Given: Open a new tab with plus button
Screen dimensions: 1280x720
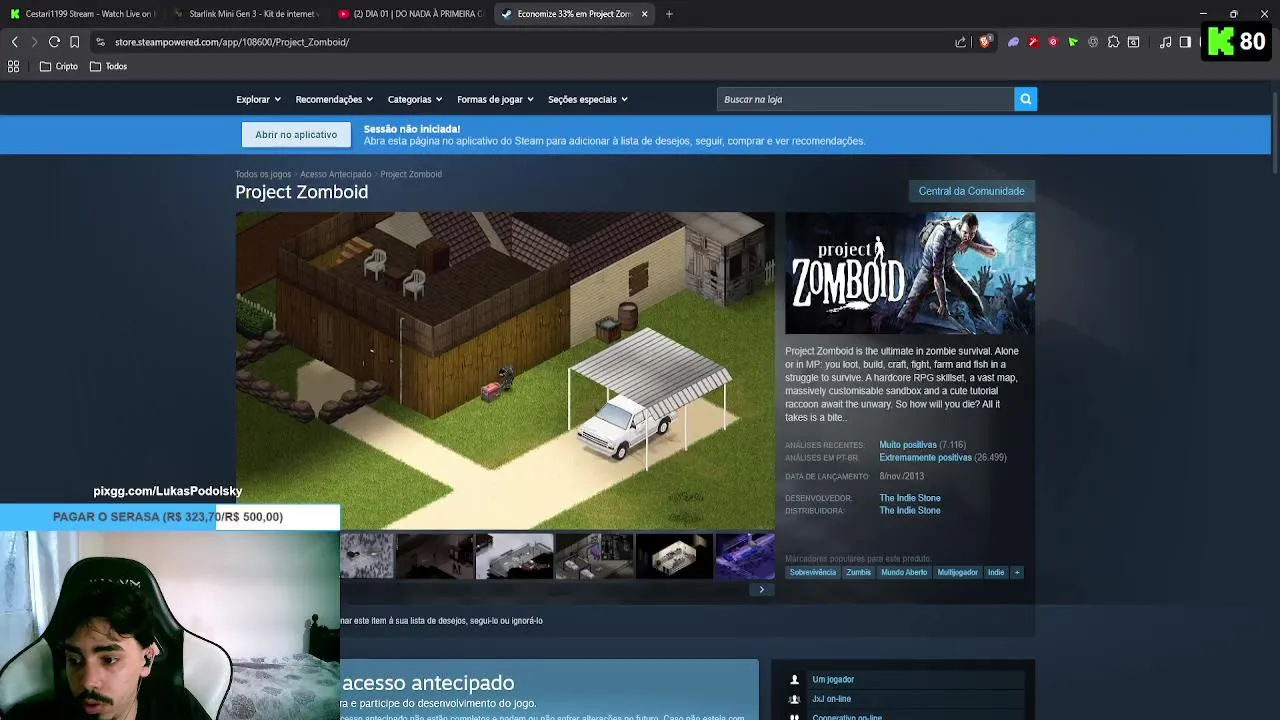Looking at the screenshot, I should (669, 14).
